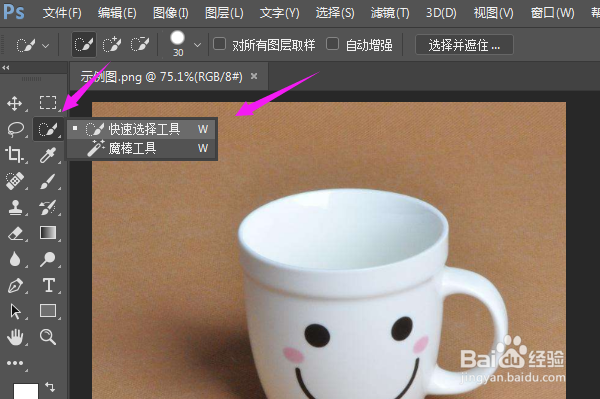Click the Quick Selection tool in toolbox
Screen dimensions: 600x399
[x=48, y=129]
